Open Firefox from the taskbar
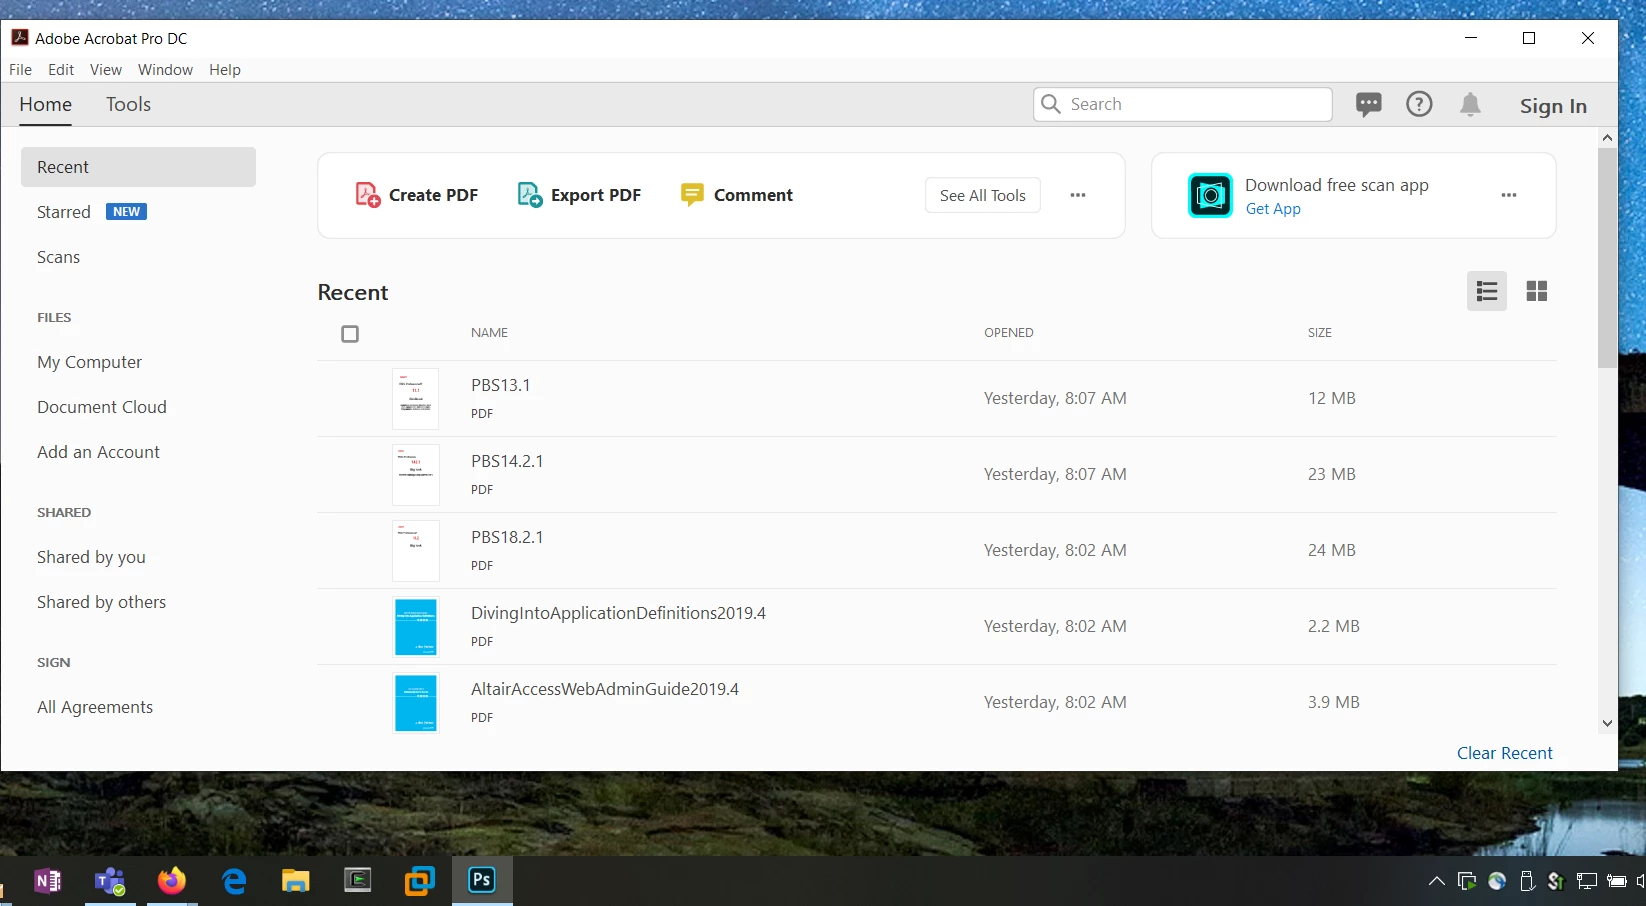Screen dimensions: 1646x906 tap(172, 881)
